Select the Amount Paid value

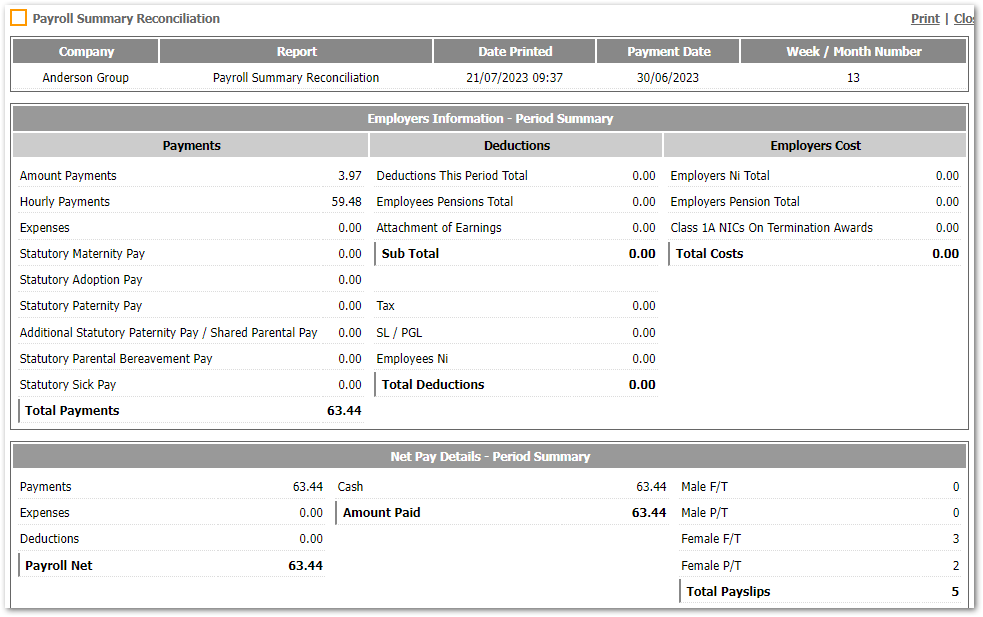click(651, 512)
